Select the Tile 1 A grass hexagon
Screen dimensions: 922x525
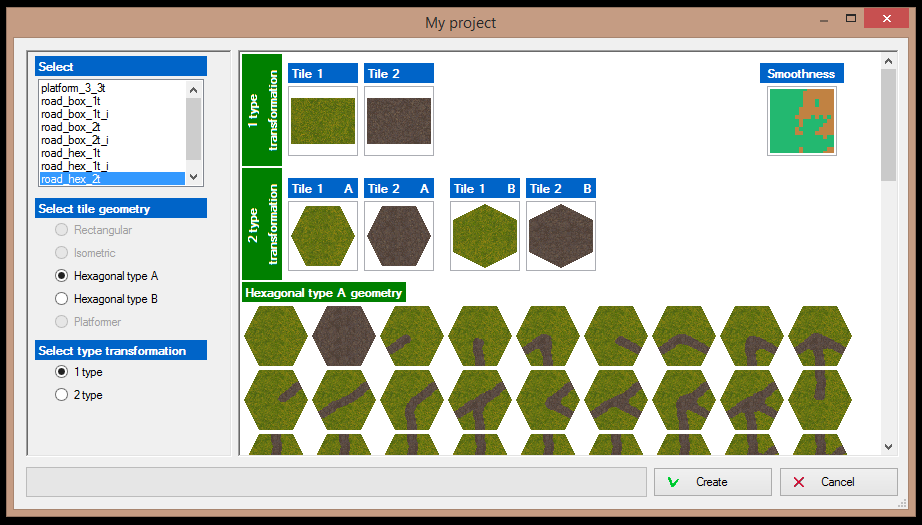point(322,236)
